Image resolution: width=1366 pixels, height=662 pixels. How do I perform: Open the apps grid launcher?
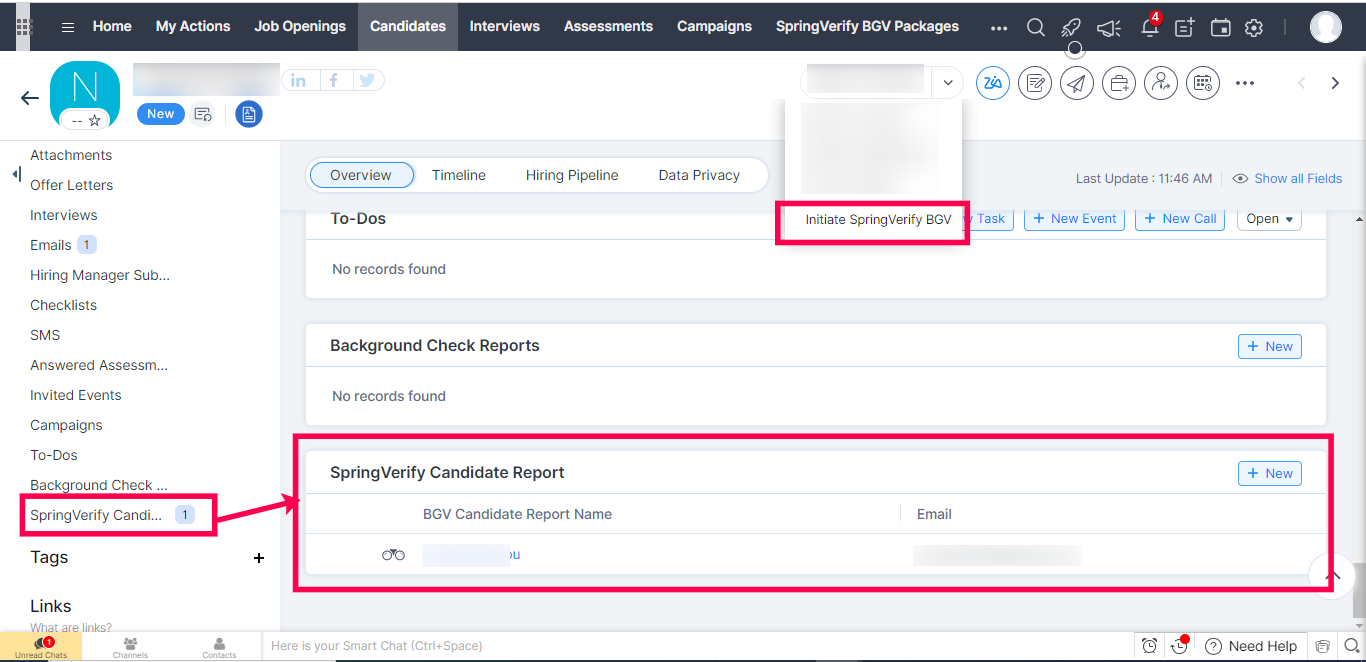24,27
